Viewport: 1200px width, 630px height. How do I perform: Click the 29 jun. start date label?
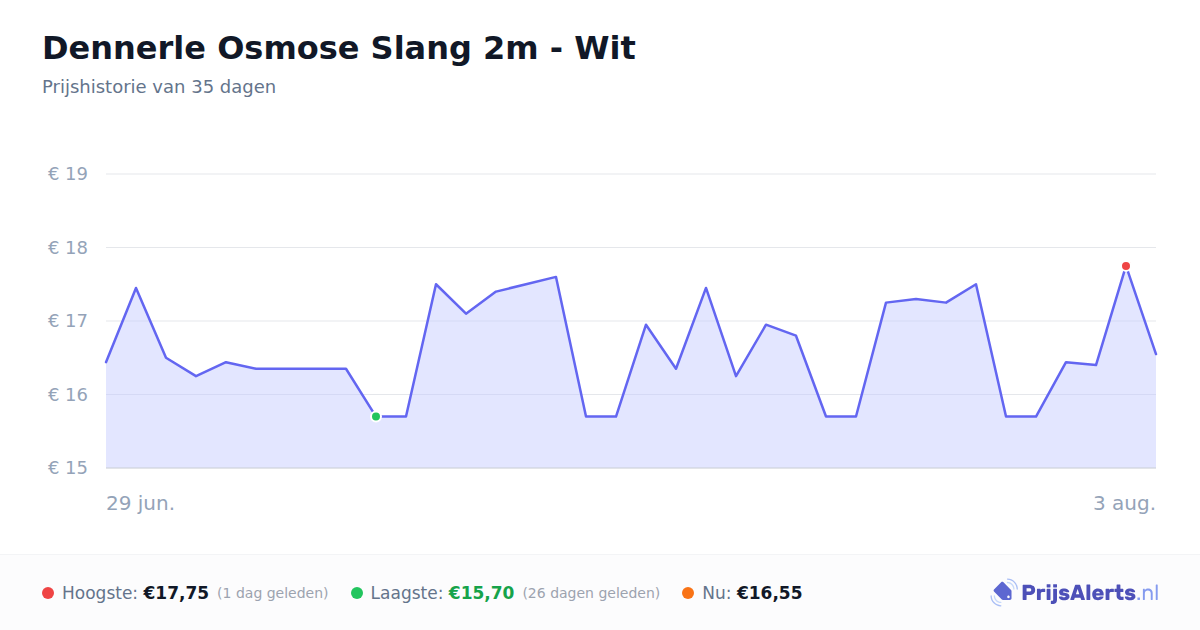[141, 503]
